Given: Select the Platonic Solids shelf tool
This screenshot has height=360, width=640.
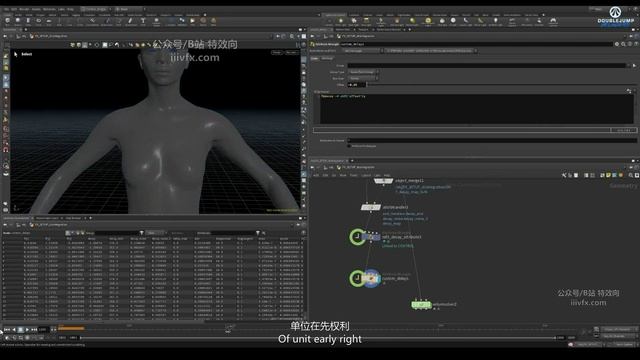Looking at the screenshot, I should click(x=156, y=21).
